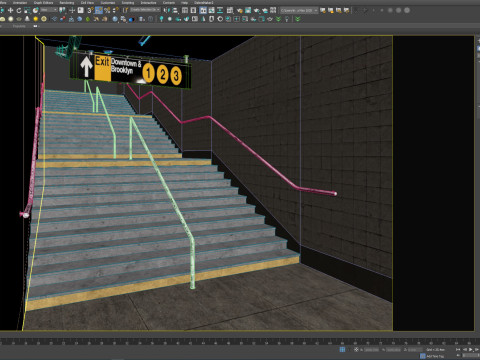Open the Schematic View
480x360 pixels.
click(220, 10)
